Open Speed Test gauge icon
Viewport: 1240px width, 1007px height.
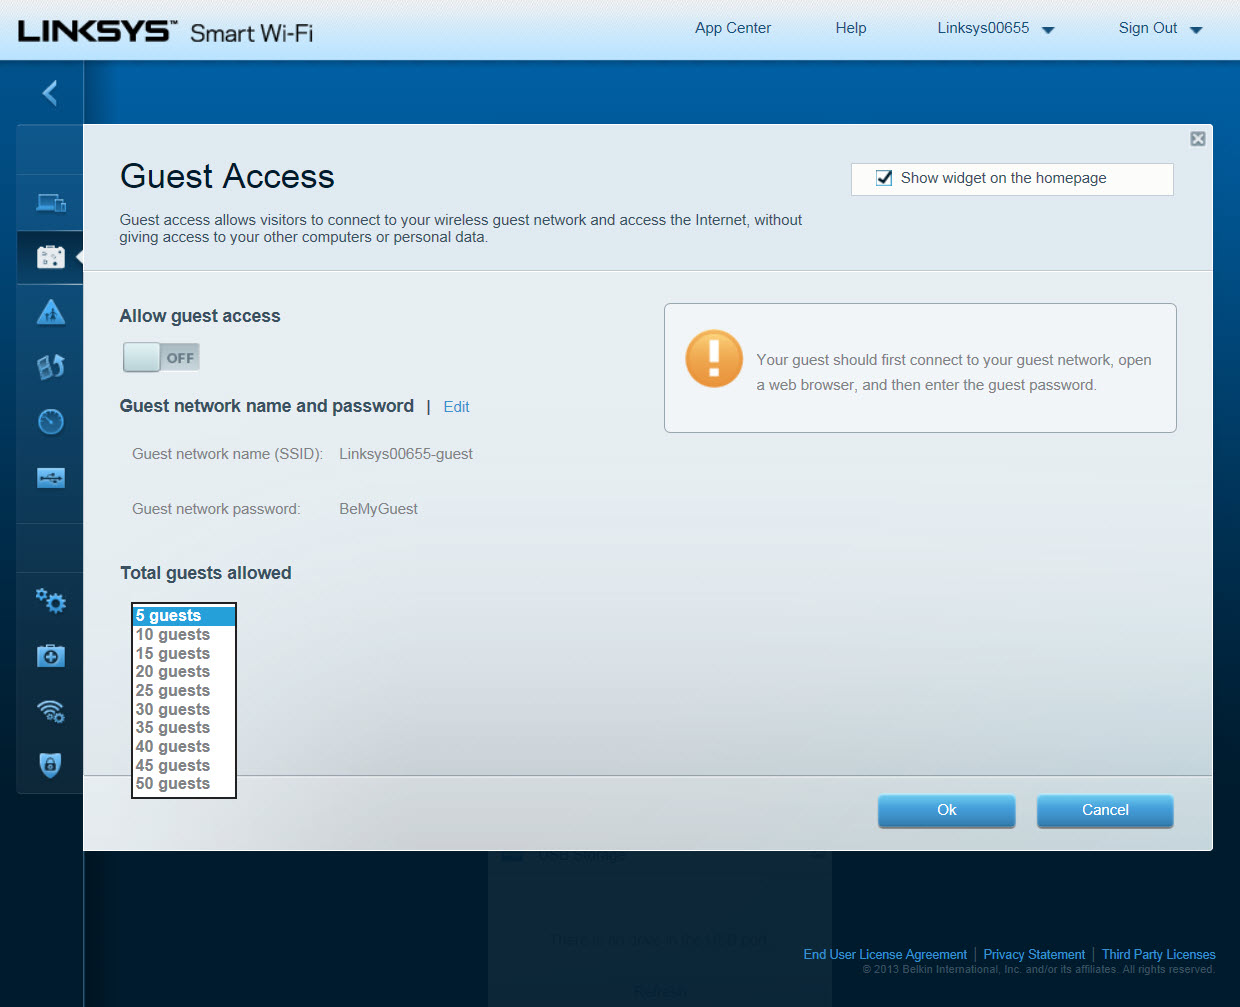coord(51,422)
